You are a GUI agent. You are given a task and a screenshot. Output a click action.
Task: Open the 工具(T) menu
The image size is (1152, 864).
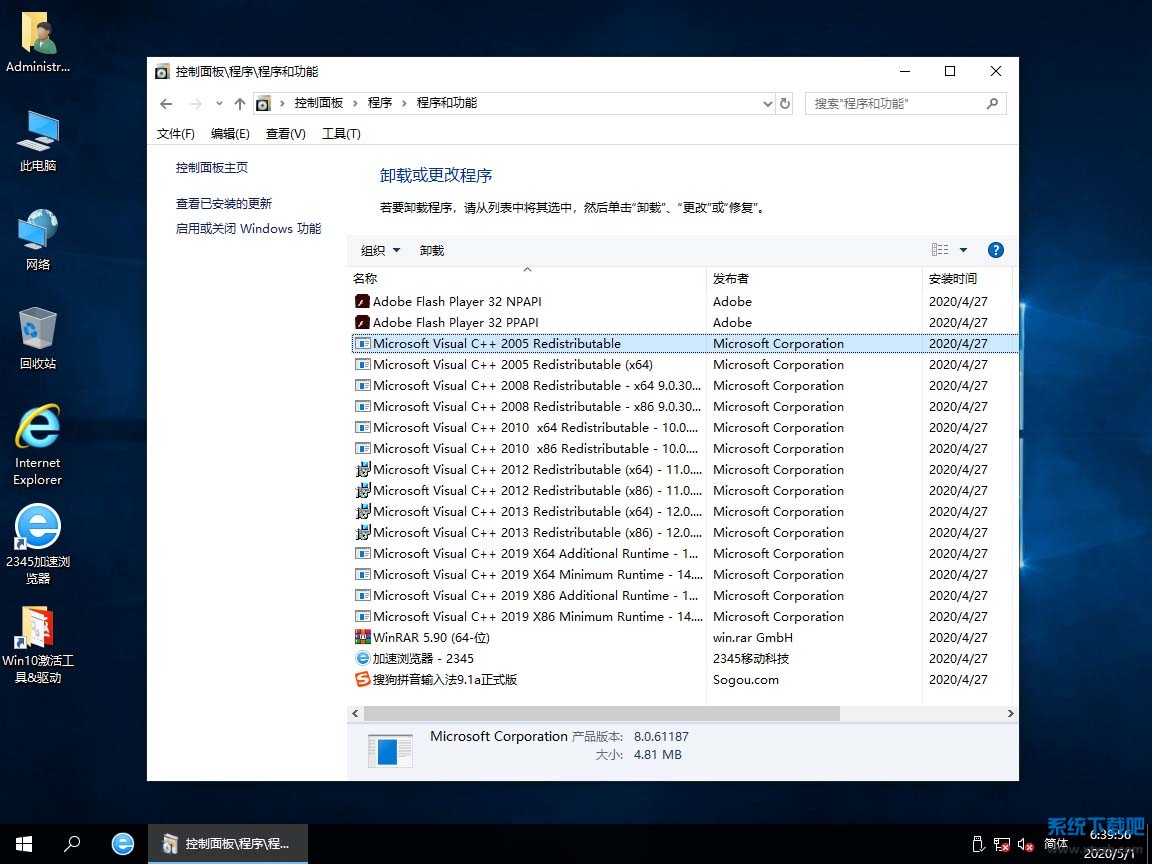(x=340, y=133)
